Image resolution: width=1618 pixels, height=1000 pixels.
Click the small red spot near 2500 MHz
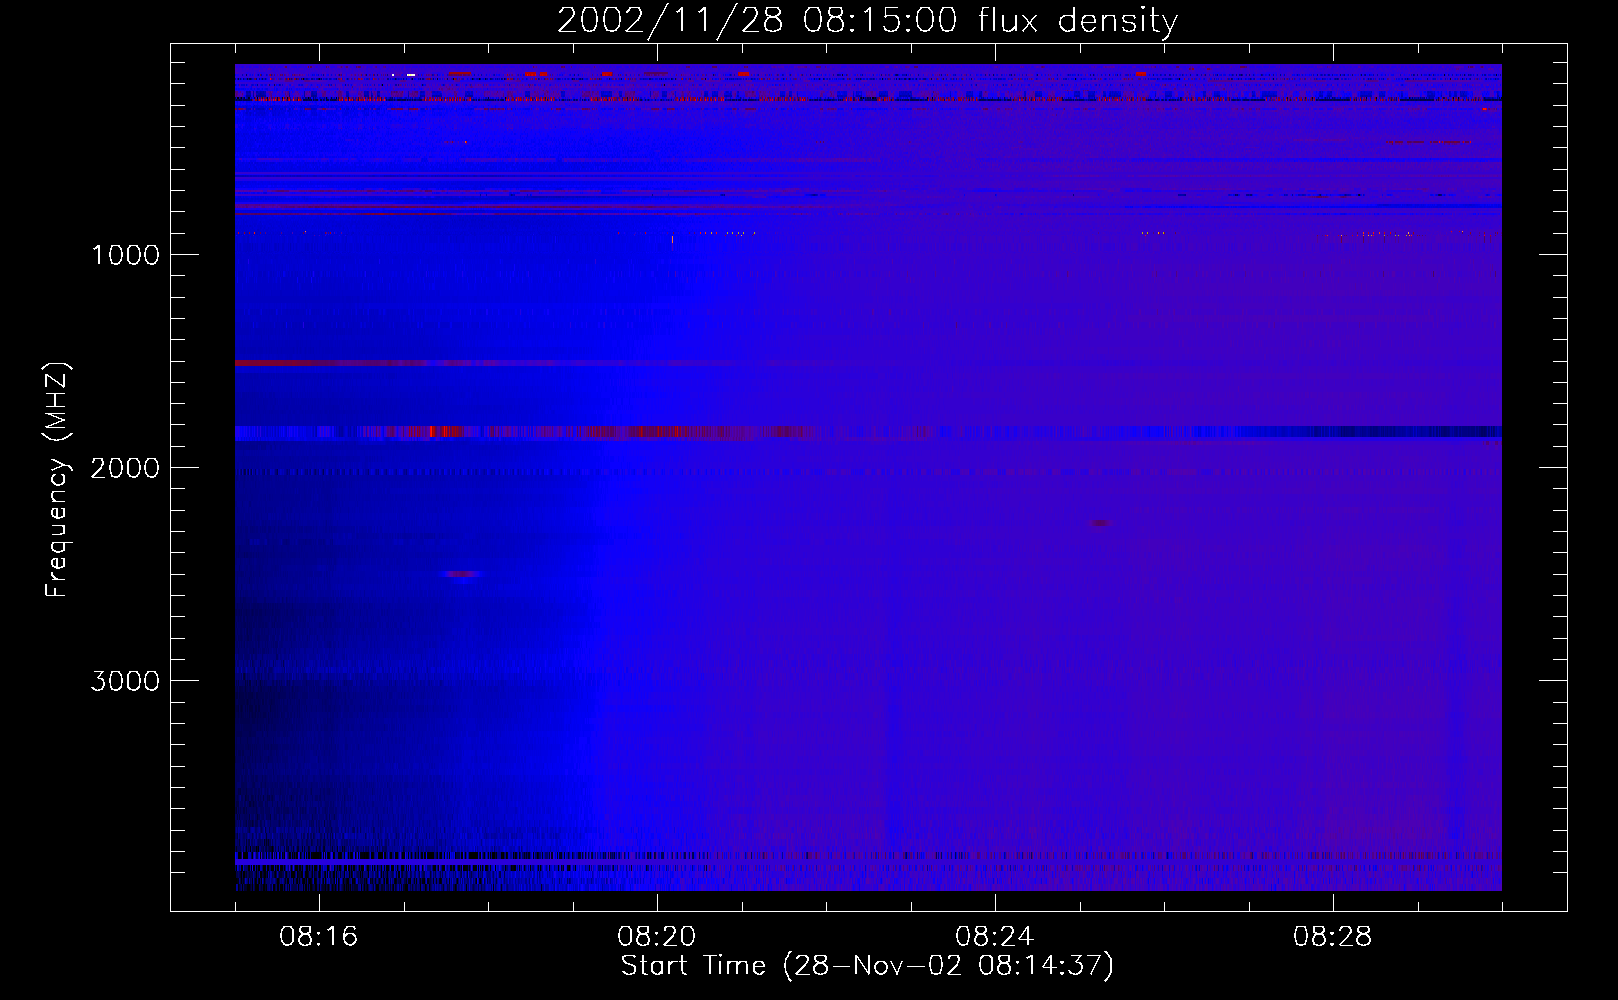click(x=462, y=574)
